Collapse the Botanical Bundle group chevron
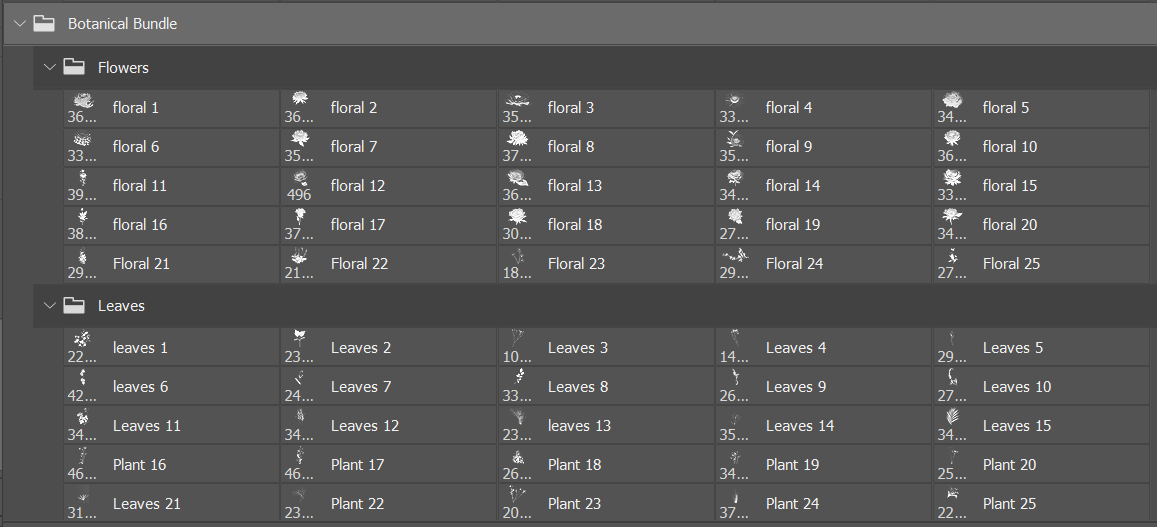 click(x=19, y=23)
